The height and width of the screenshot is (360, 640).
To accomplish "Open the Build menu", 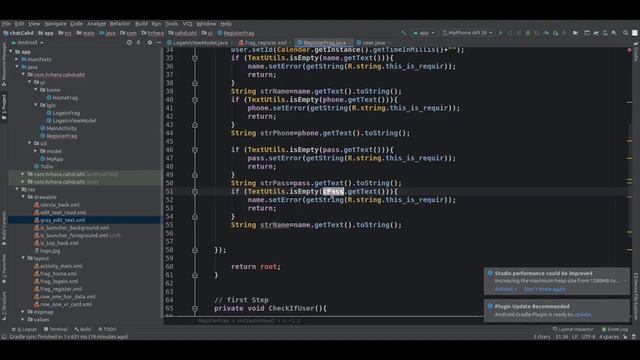I will click(x=141, y=24).
